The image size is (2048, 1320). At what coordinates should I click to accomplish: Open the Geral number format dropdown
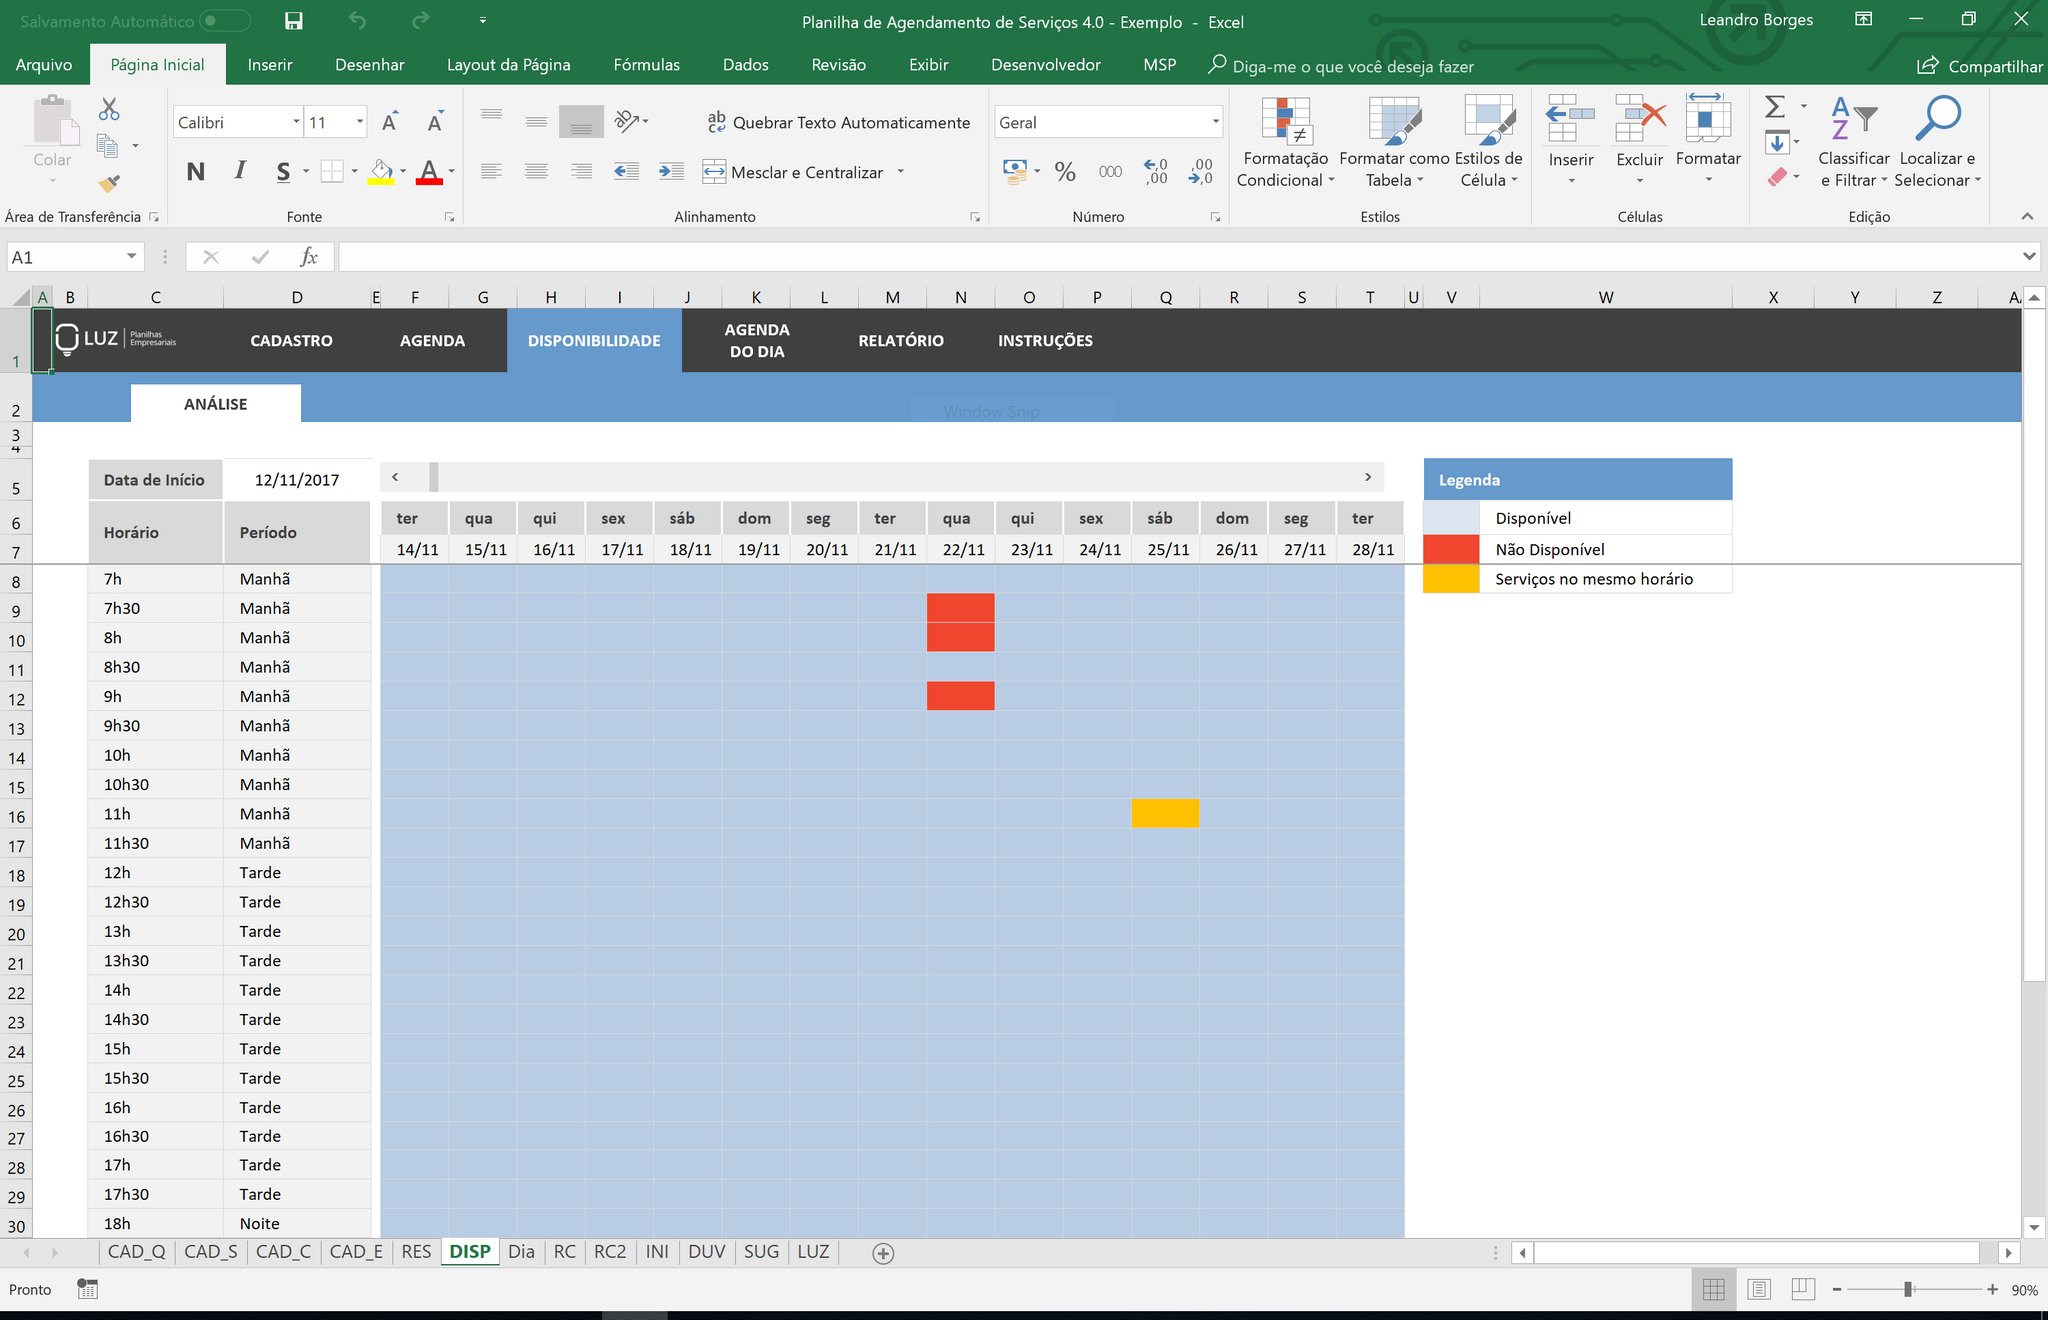click(x=1215, y=122)
